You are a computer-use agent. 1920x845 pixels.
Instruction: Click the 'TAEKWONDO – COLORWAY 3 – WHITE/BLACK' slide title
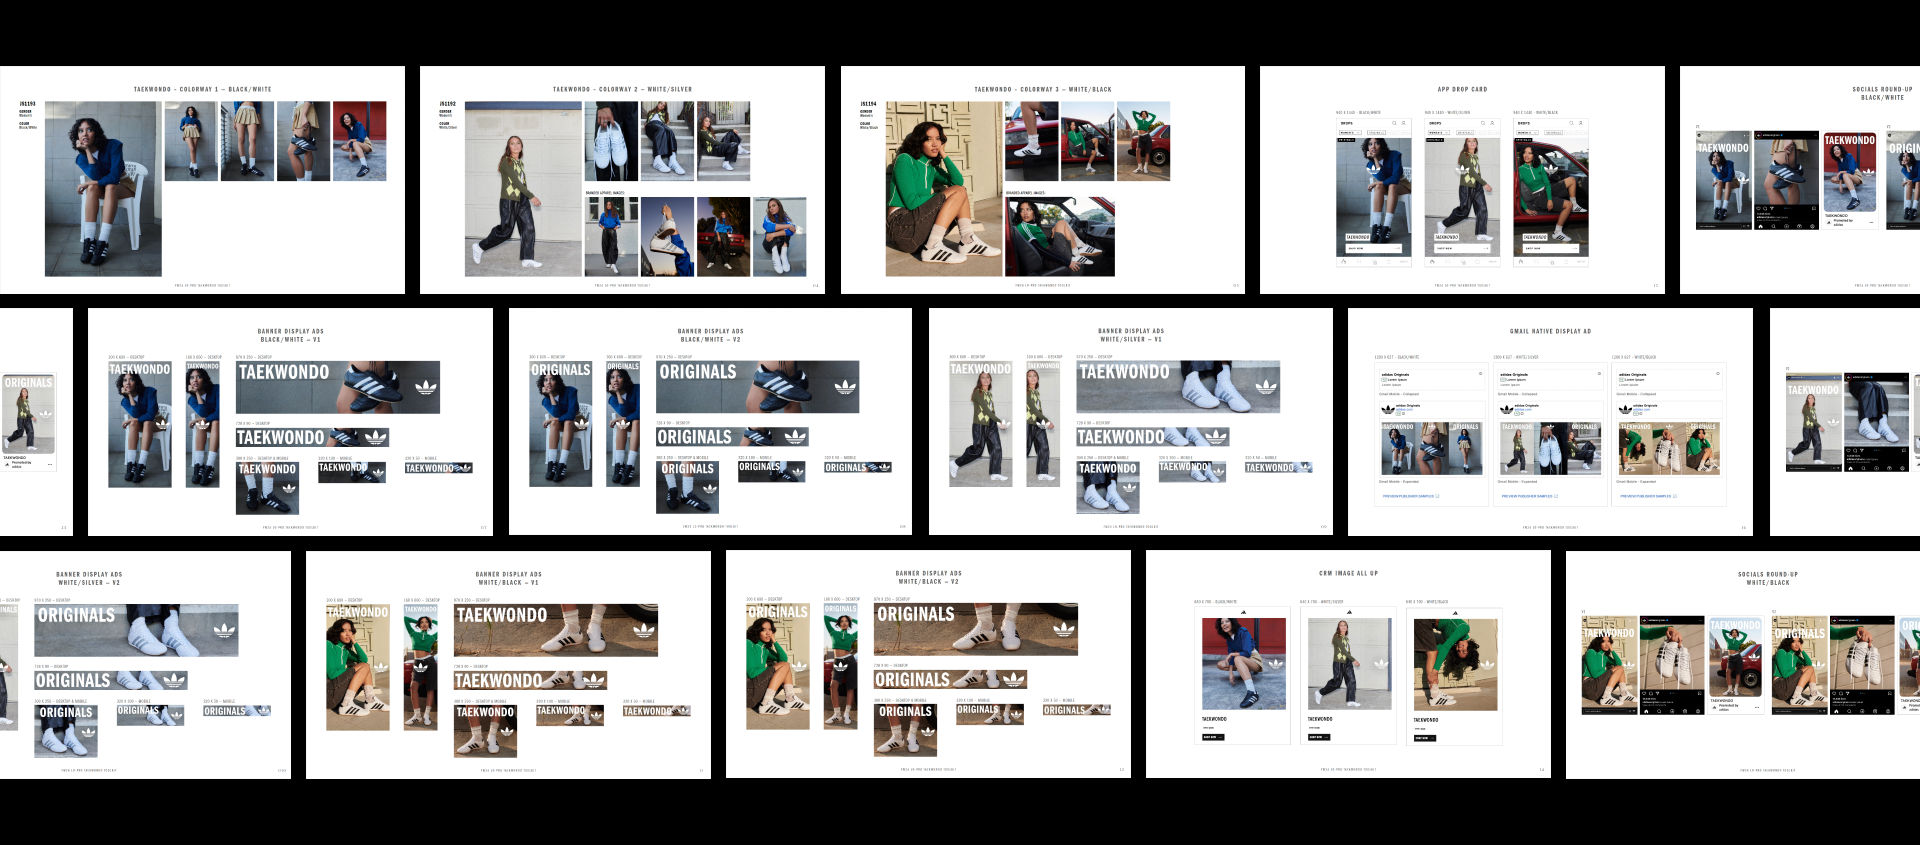1043,90
